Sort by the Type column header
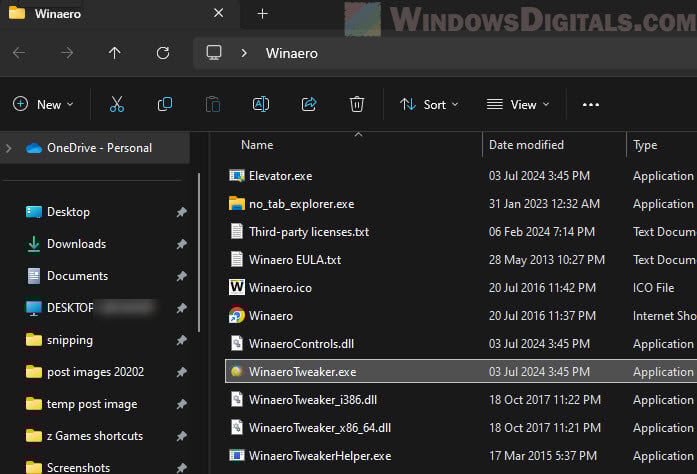Viewport: 697px width, 474px height. [x=645, y=145]
